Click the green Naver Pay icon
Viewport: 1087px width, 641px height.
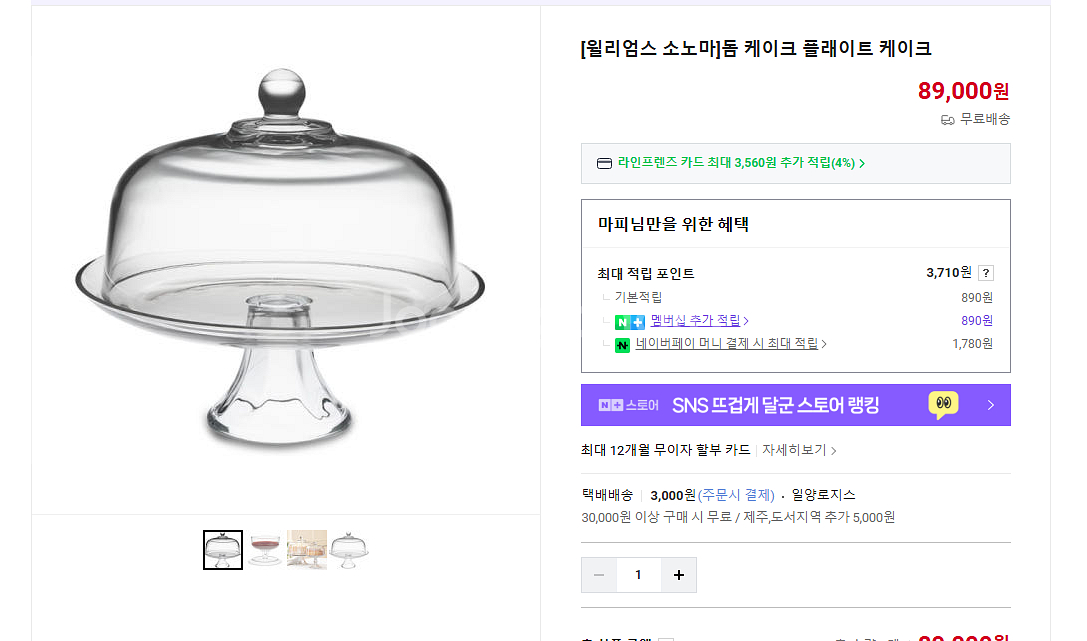621,344
